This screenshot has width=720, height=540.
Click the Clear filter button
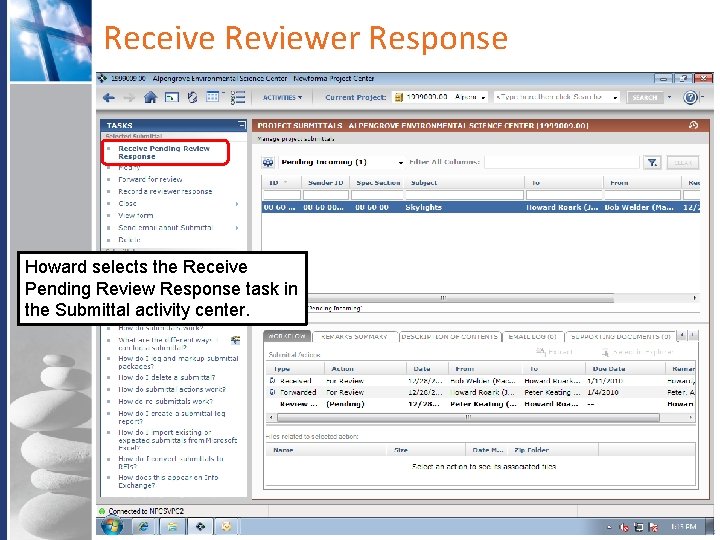pyautogui.click(x=683, y=163)
